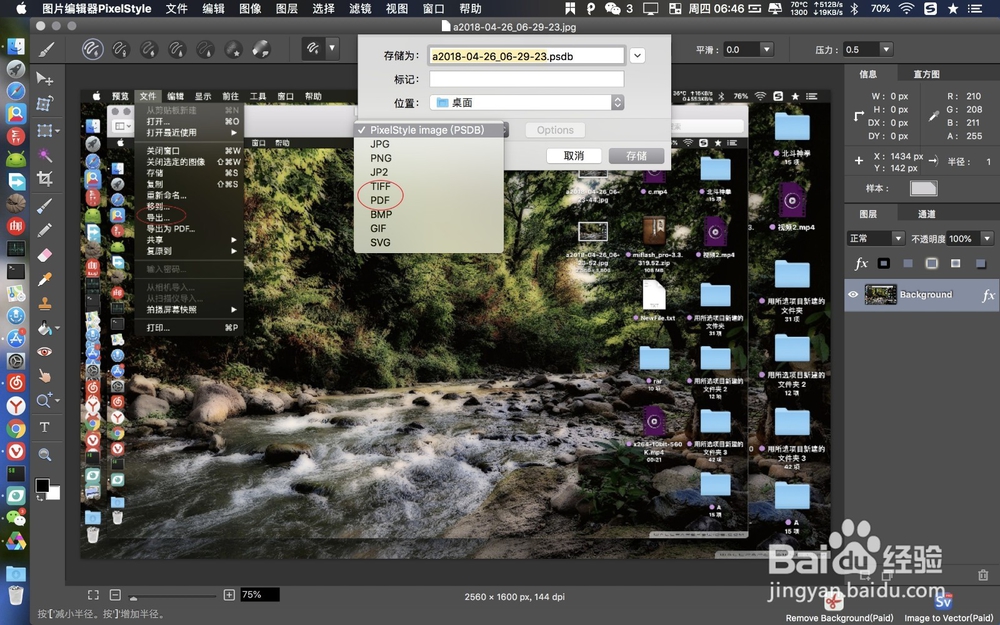This screenshot has height=625, width=1000.
Task: Click the Remove Background(Paid) icon
Action: [x=833, y=602]
